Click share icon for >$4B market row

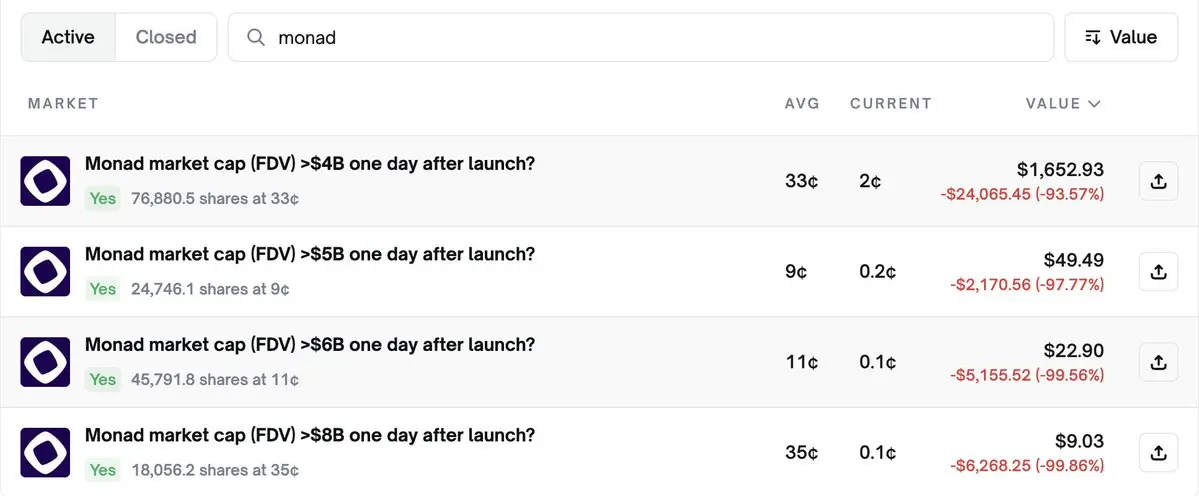tap(1158, 181)
